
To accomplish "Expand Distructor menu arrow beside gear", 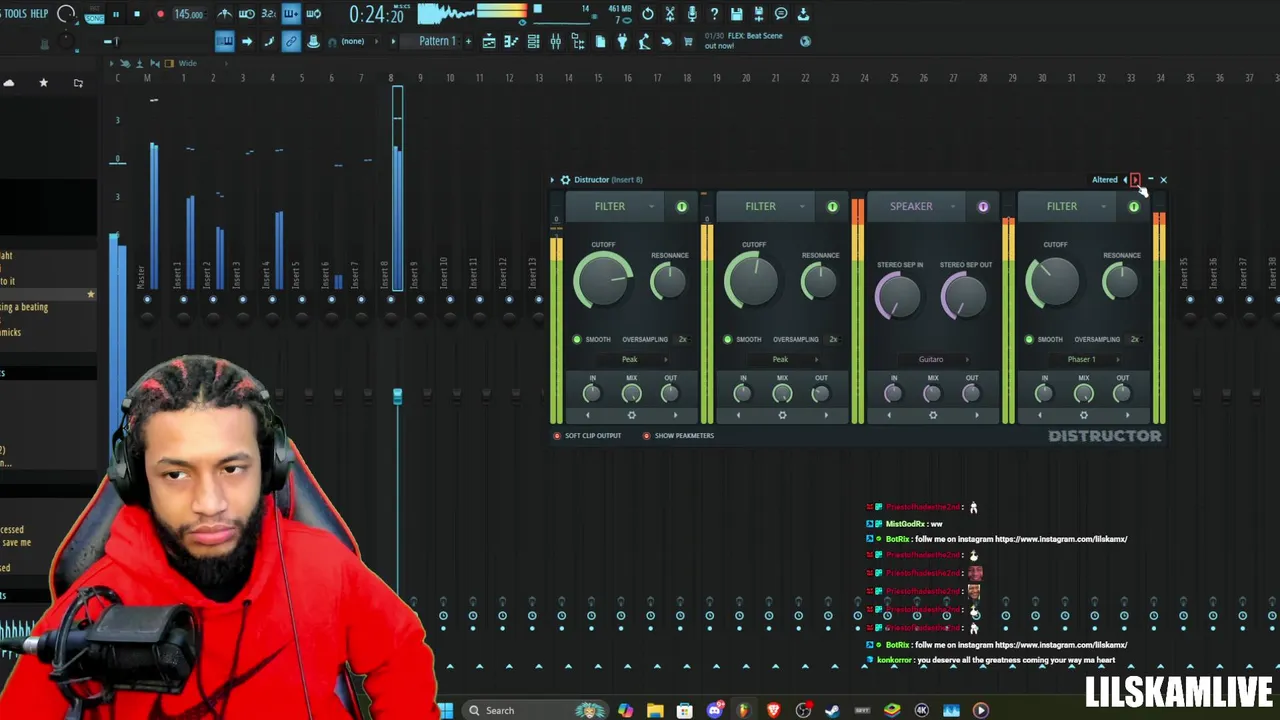I will click(x=552, y=180).
